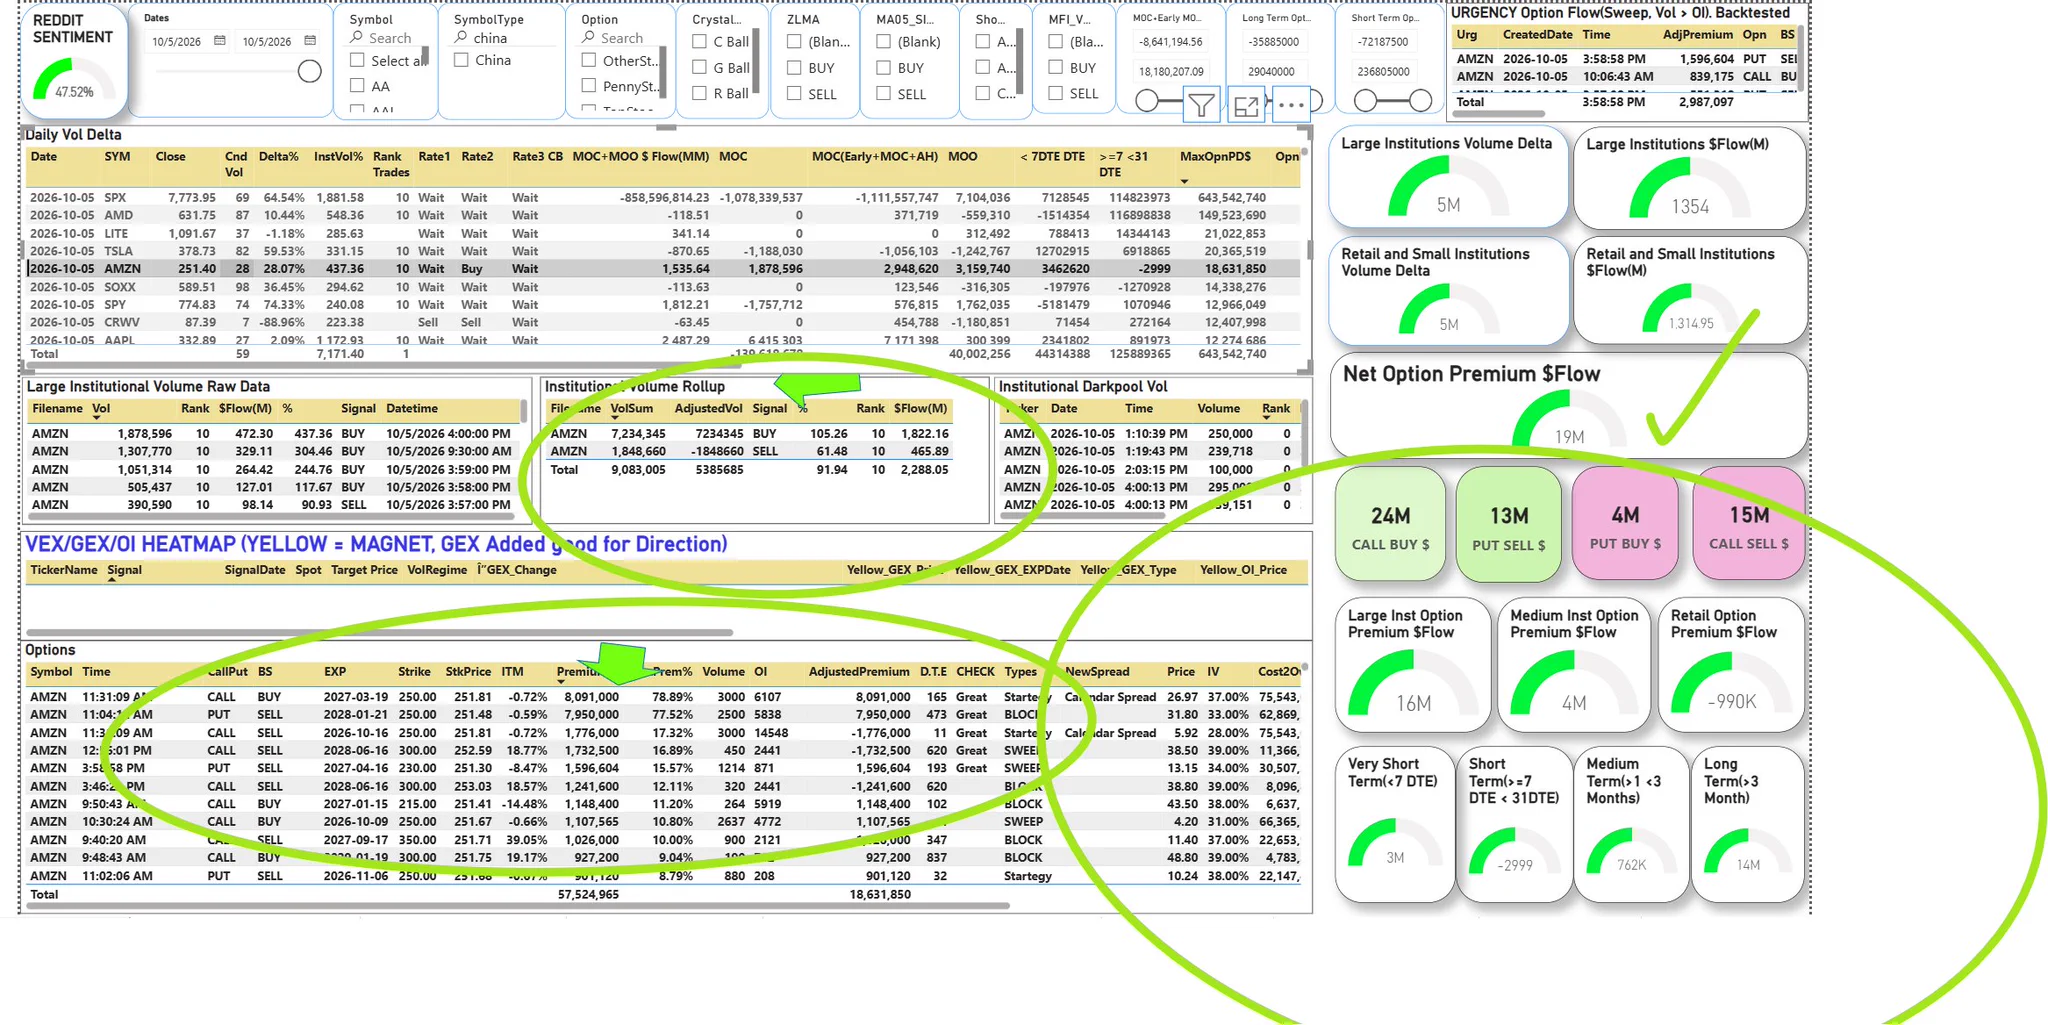Enable the China symbol type checkbox

click(x=461, y=60)
